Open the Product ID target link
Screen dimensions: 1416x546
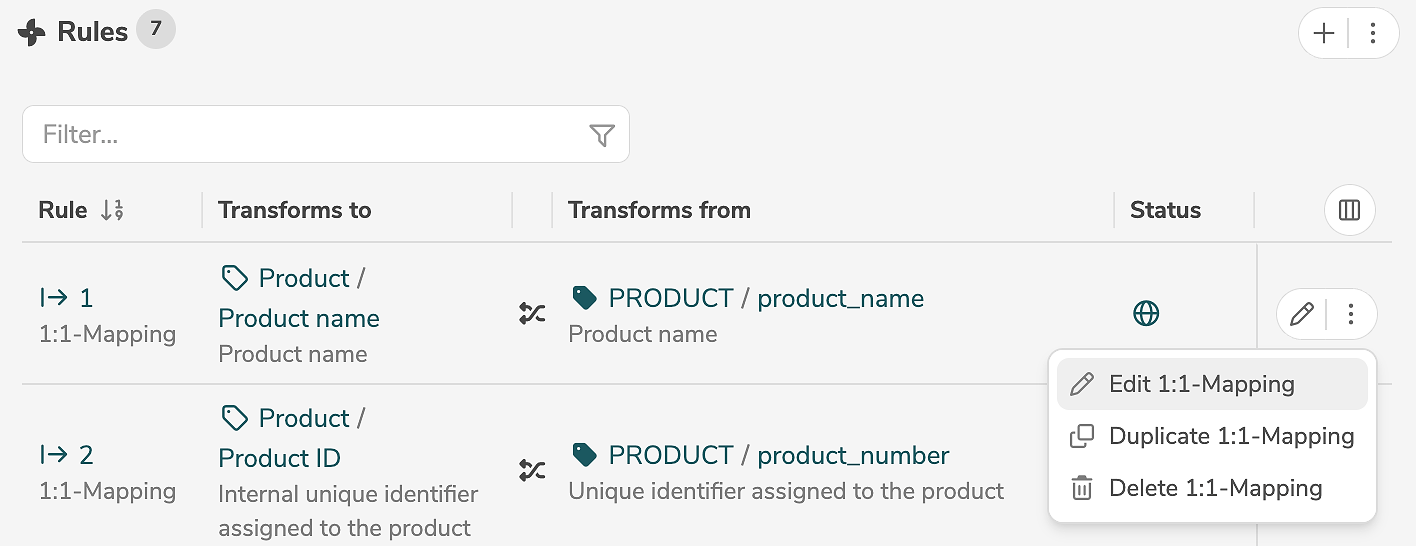(x=279, y=458)
